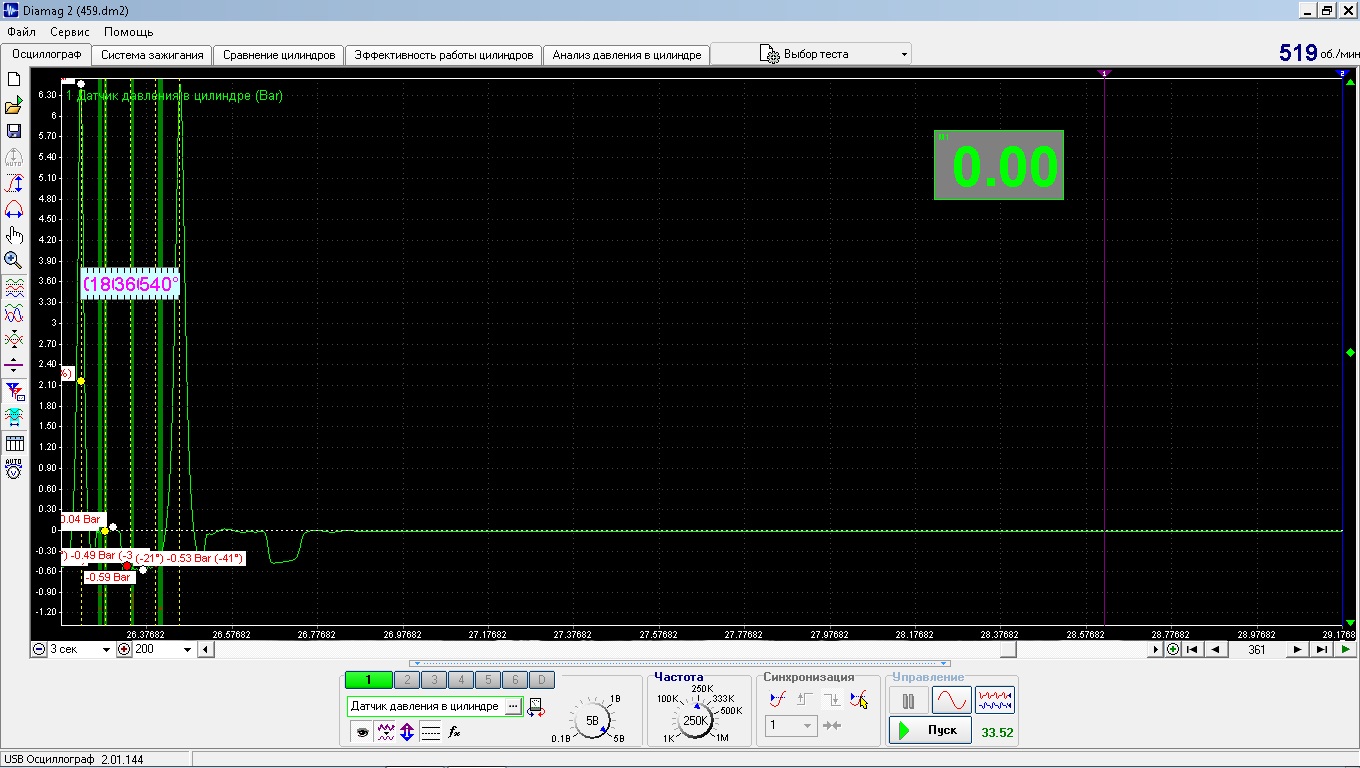Screen dimensions: 1360x768
Task: Switch to Сравнение цилиндров tab
Action: coord(279,55)
